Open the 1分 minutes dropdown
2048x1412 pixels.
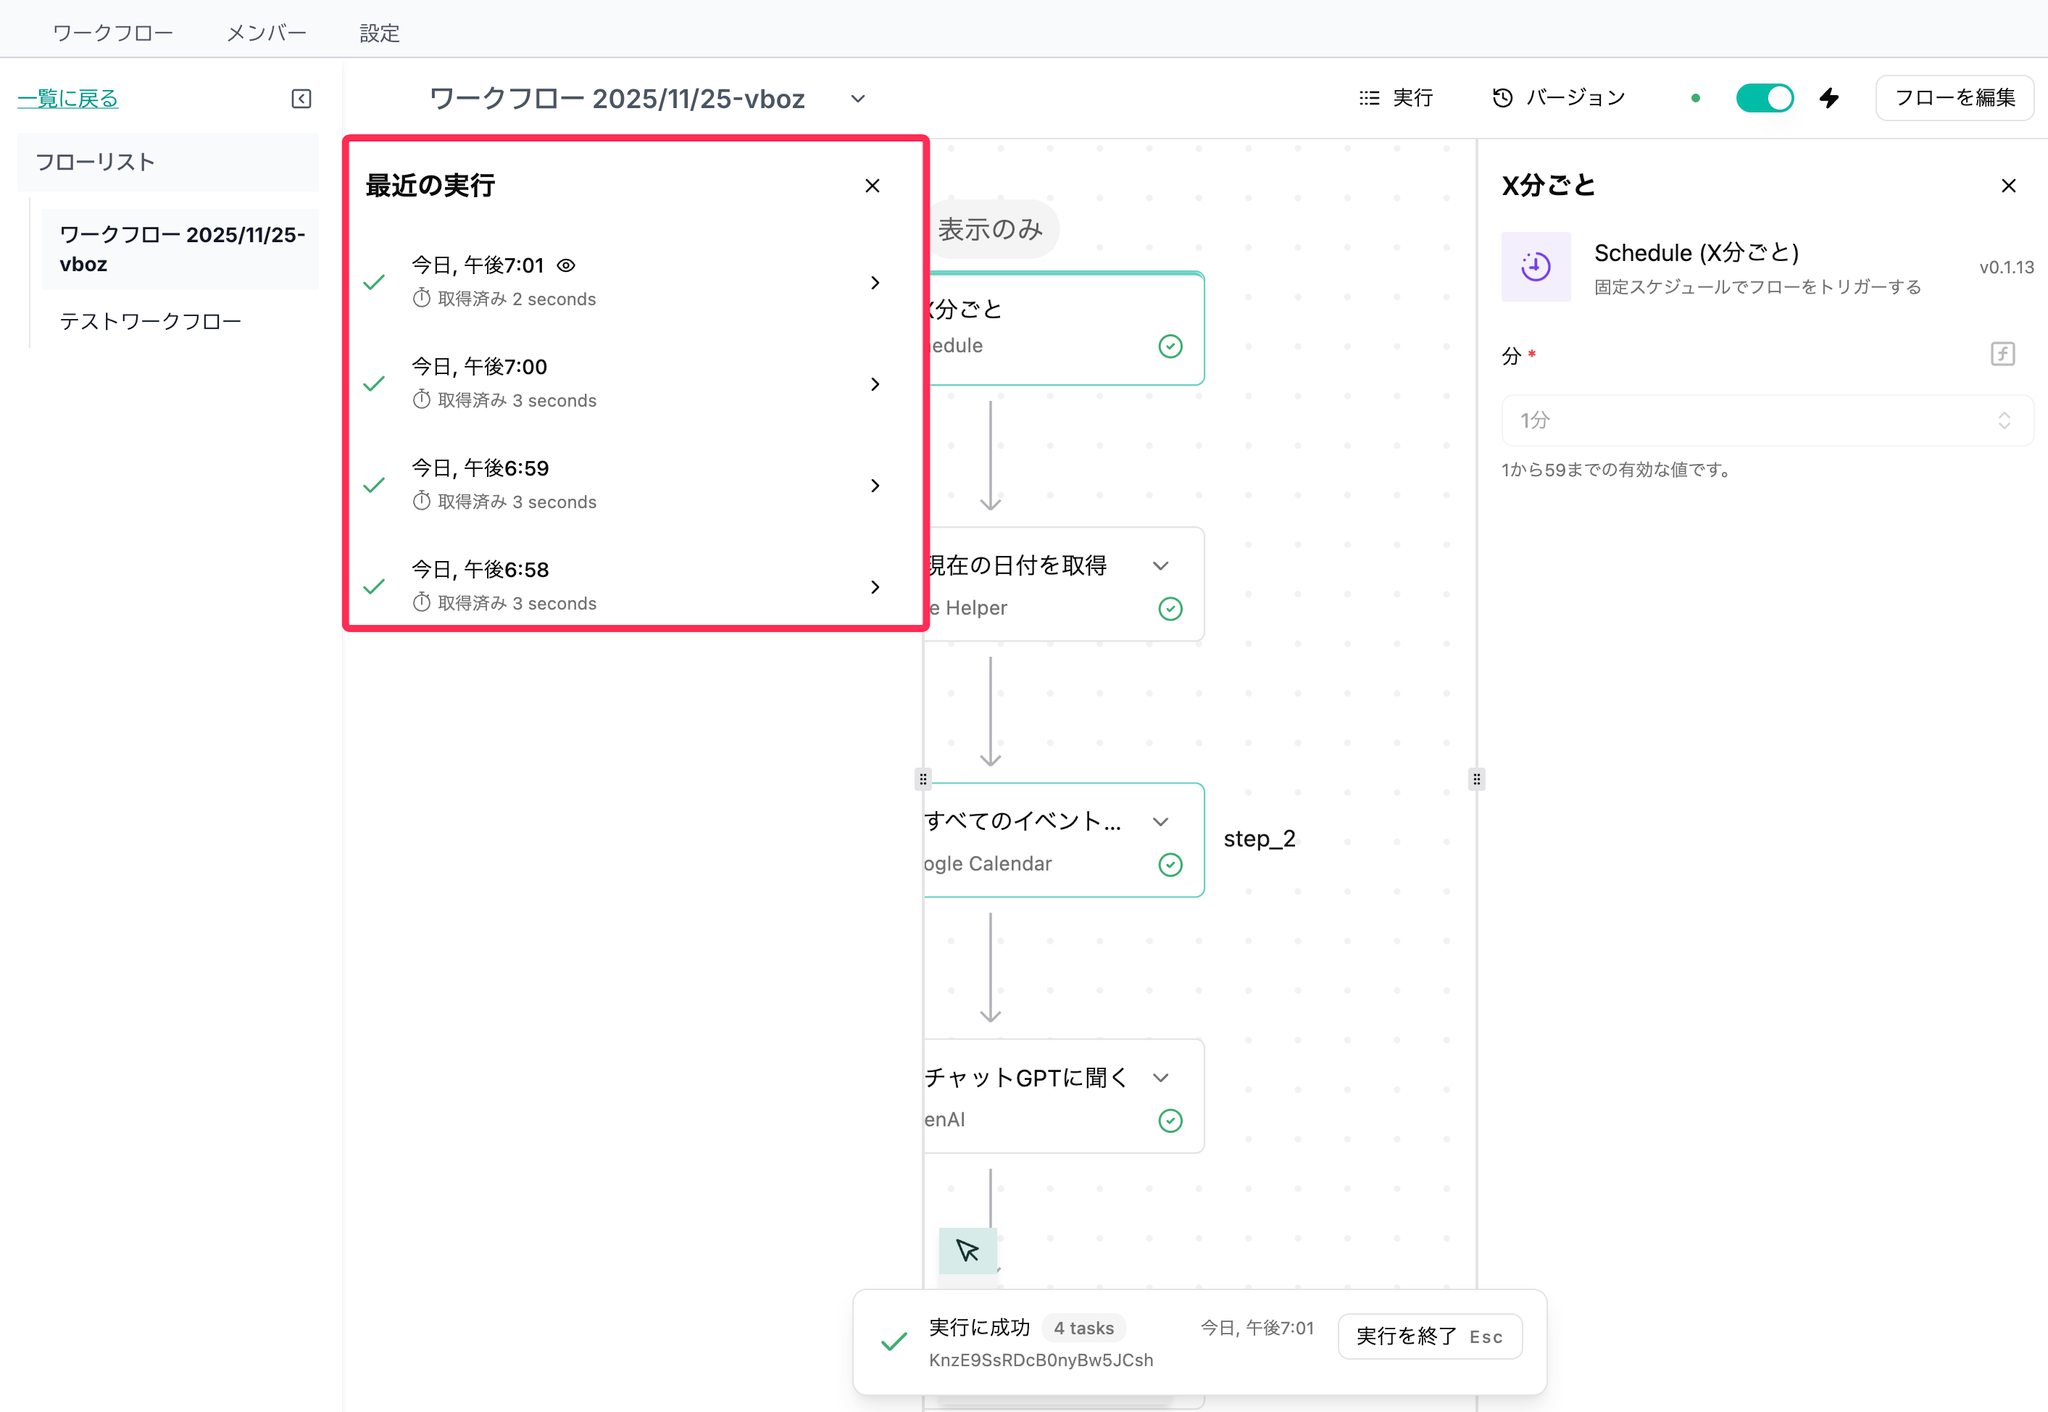coord(1766,420)
